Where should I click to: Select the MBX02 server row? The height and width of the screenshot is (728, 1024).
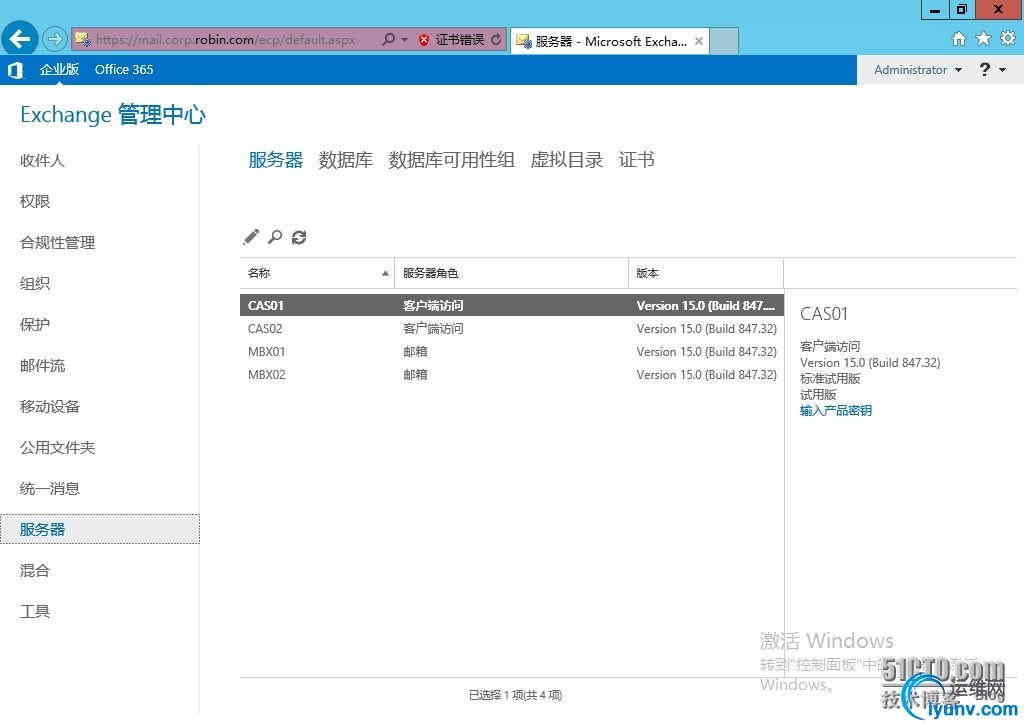tap(511, 375)
